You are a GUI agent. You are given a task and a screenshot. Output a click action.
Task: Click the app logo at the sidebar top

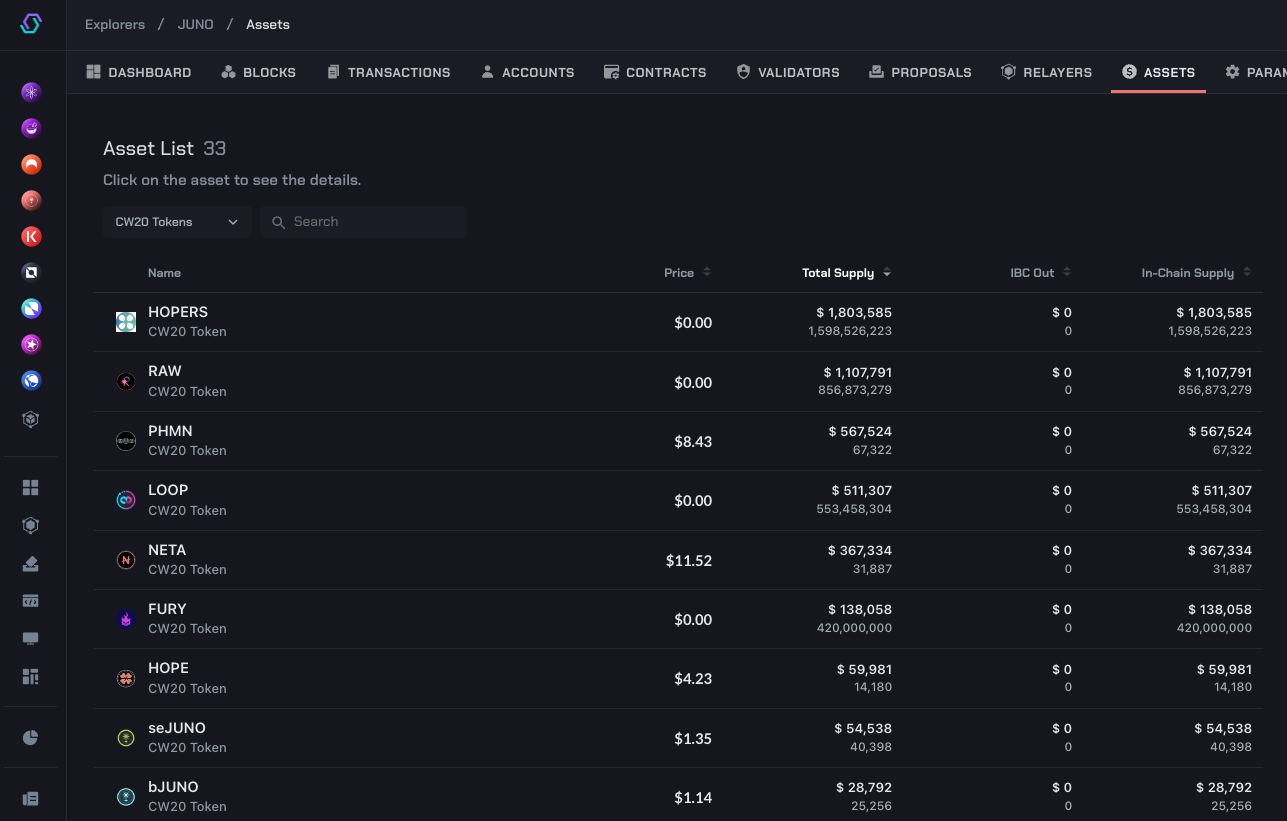point(31,24)
